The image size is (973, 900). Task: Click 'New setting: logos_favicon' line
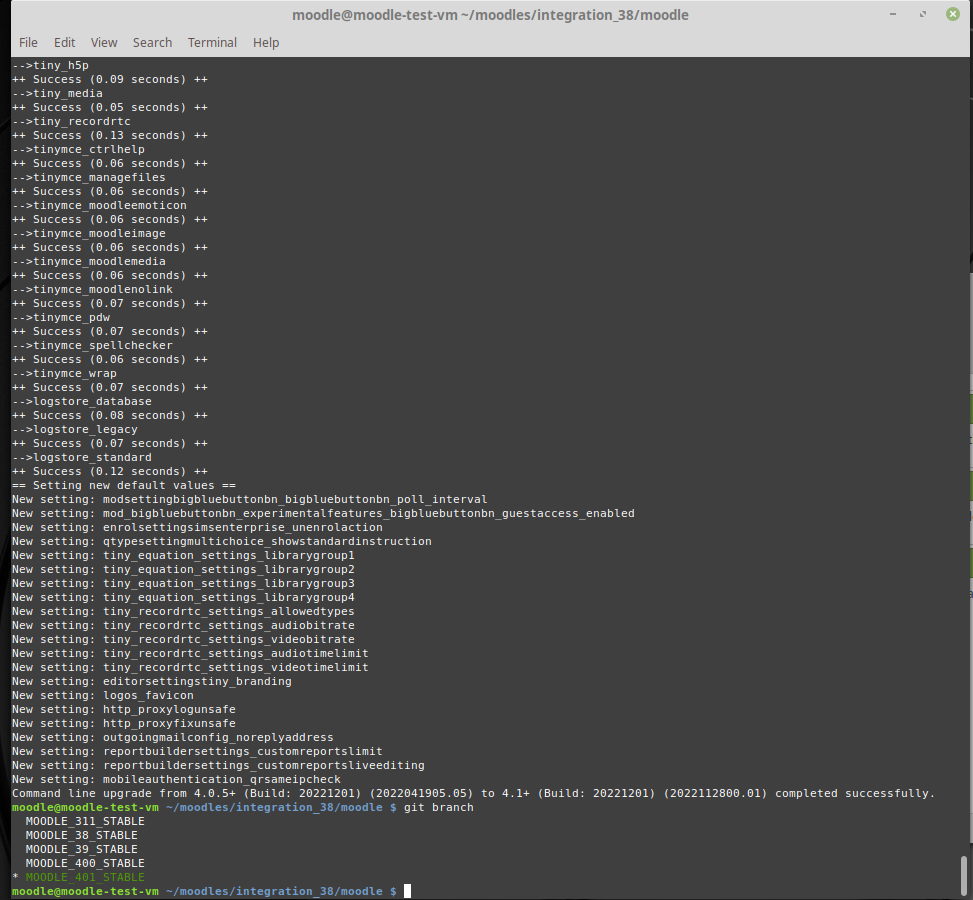pyautogui.click(x=102, y=695)
